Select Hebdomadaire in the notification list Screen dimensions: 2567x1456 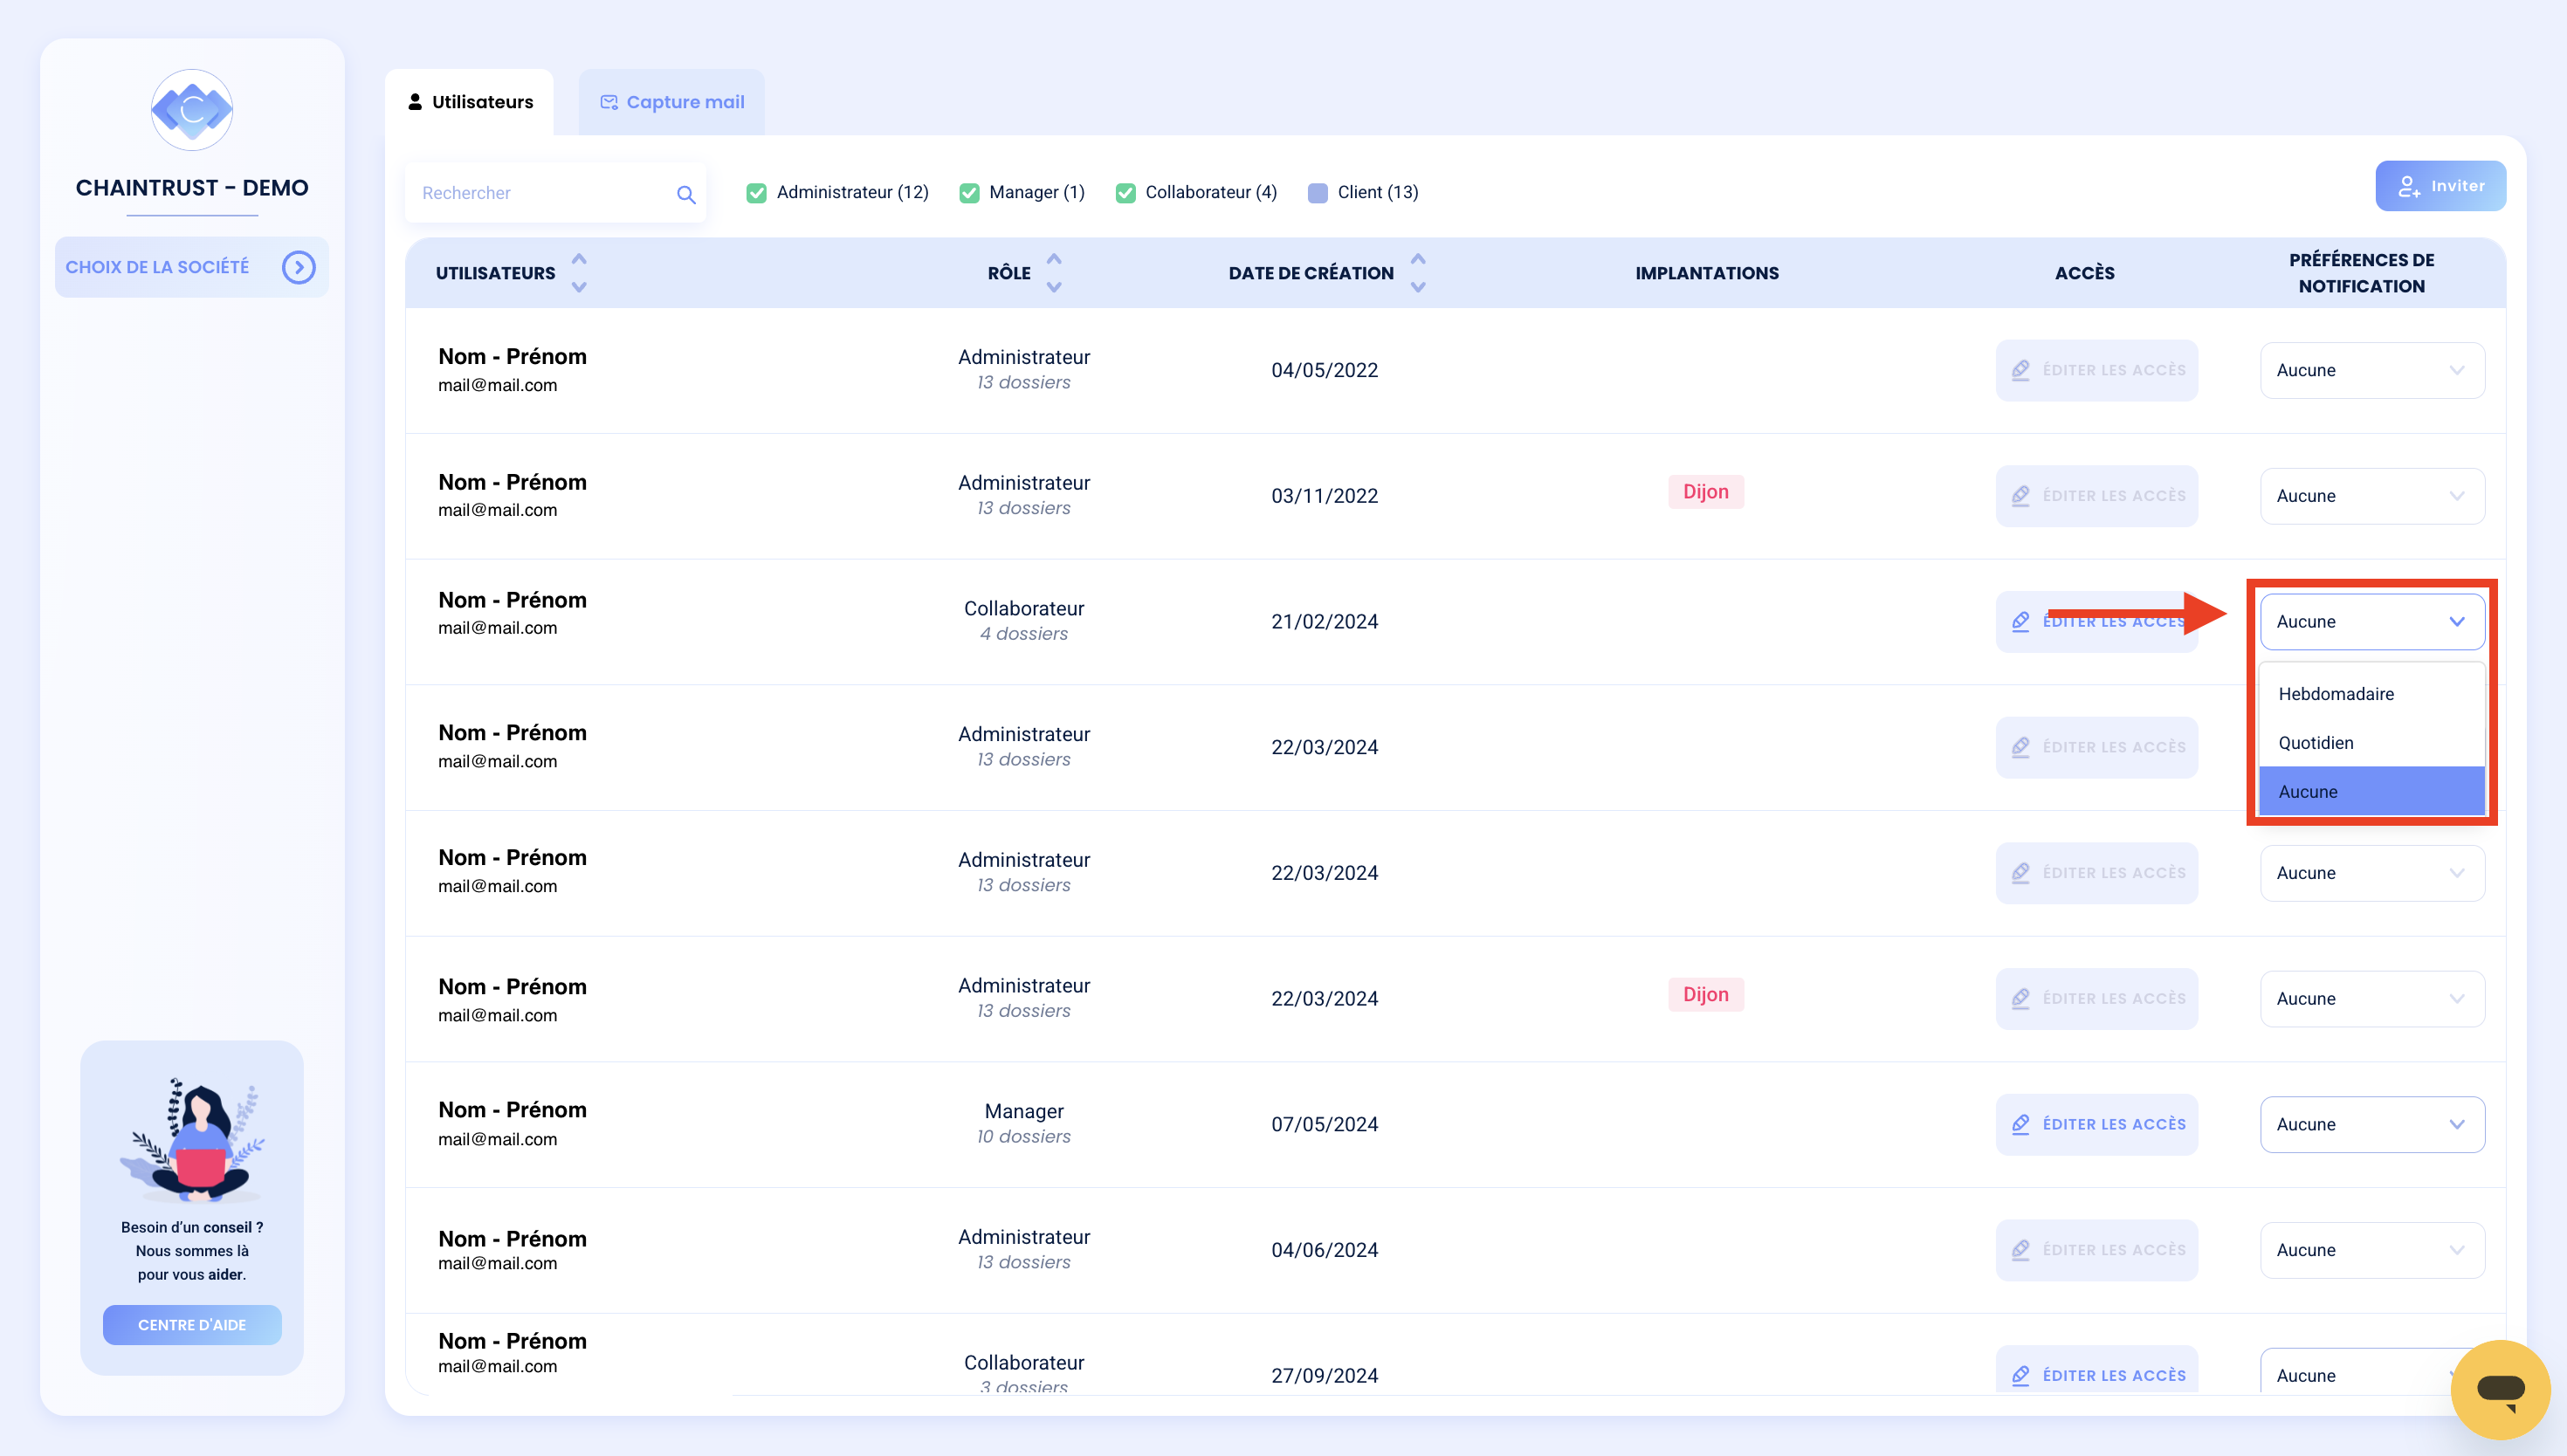[2372, 694]
